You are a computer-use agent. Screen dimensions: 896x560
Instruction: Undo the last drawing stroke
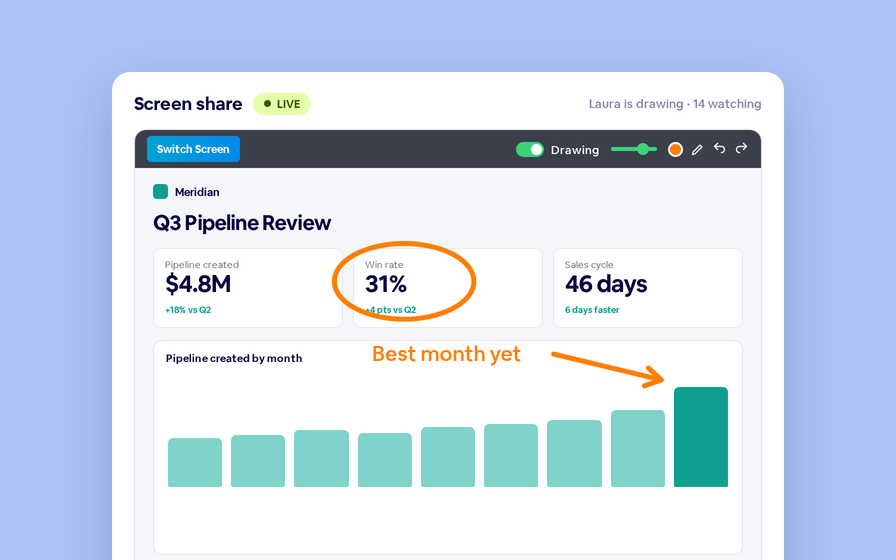[x=719, y=149]
